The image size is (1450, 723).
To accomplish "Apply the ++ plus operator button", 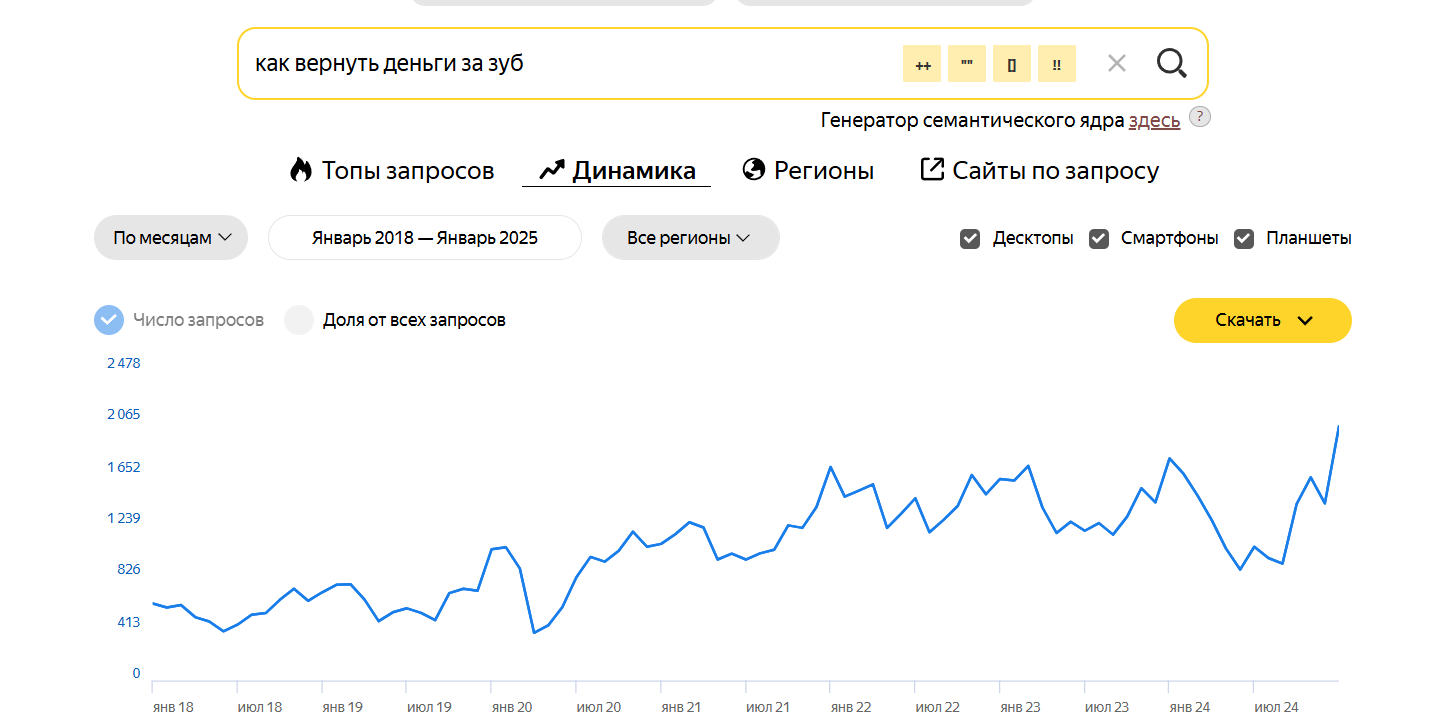I will tap(922, 64).
